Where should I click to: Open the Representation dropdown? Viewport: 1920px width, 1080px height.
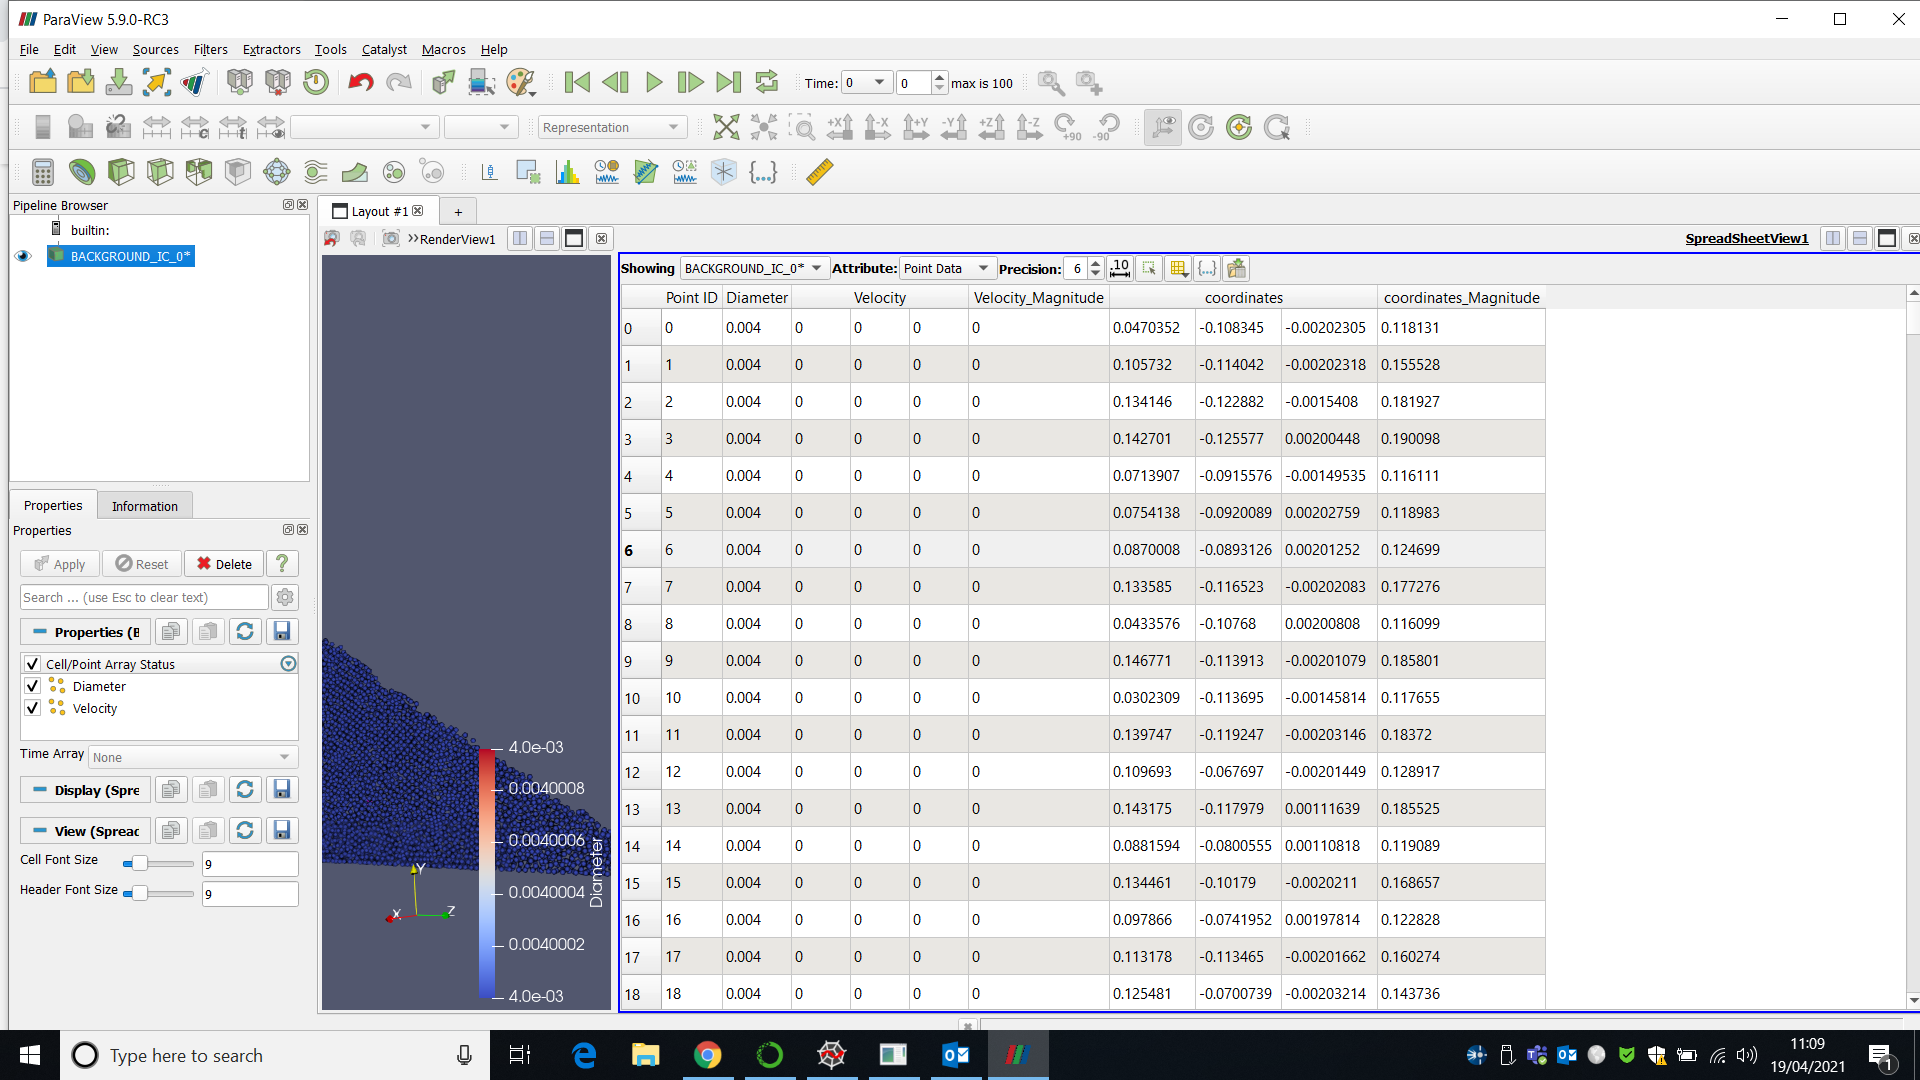pyautogui.click(x=612, y=127)
